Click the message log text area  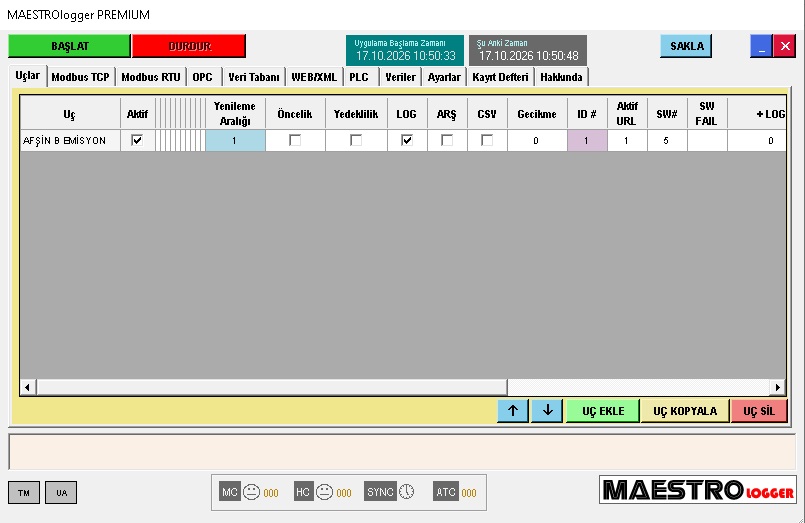tap(402, 452)
